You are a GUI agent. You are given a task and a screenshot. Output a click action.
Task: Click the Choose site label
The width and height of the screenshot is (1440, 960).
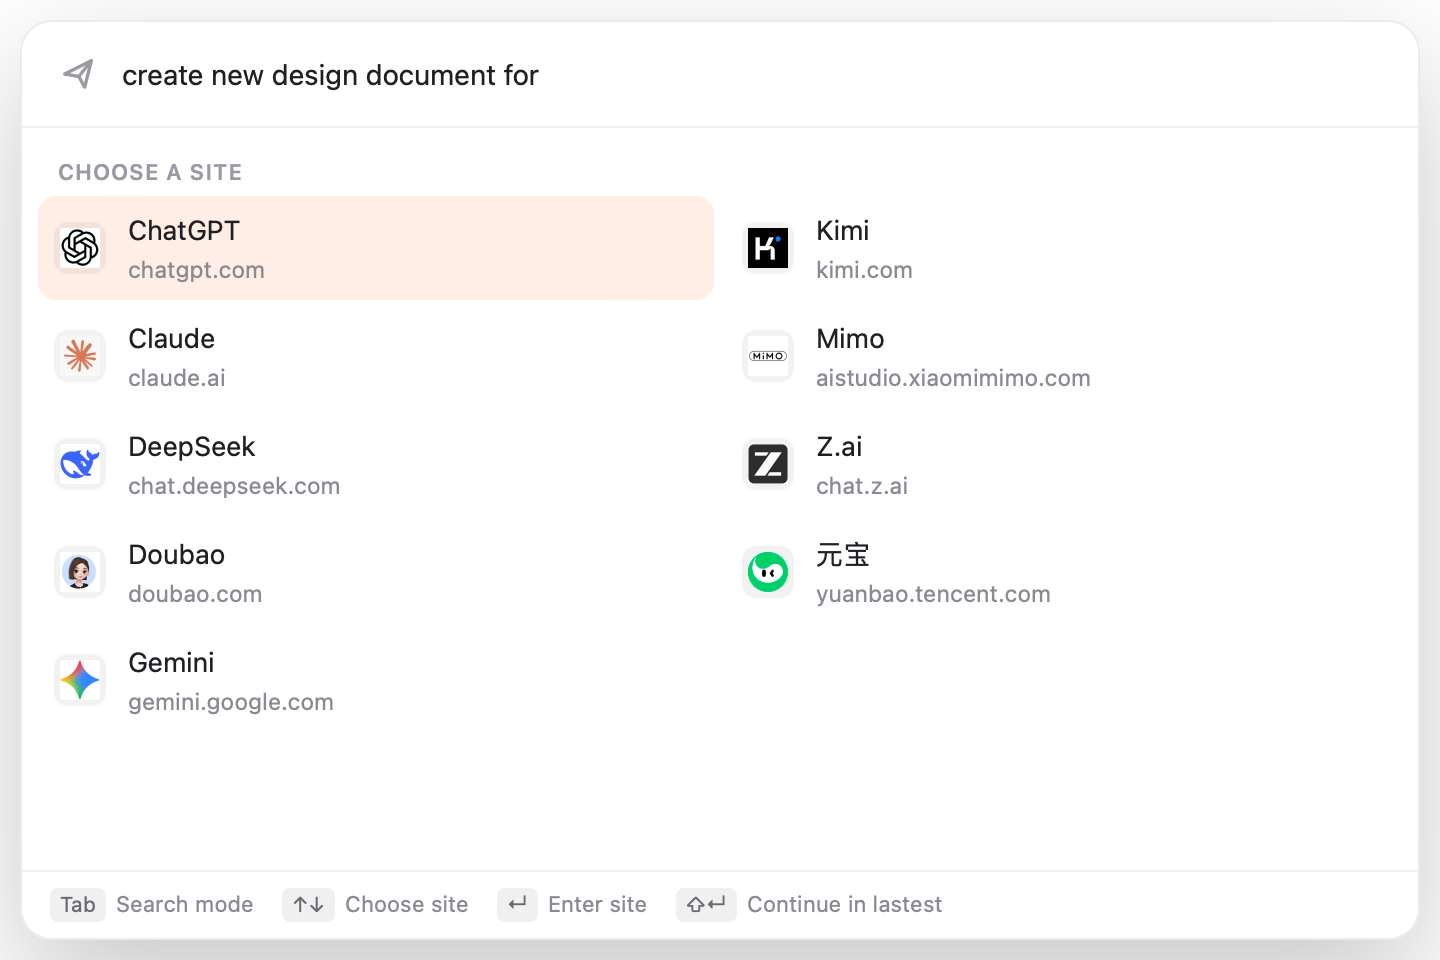tap(407, 905)
